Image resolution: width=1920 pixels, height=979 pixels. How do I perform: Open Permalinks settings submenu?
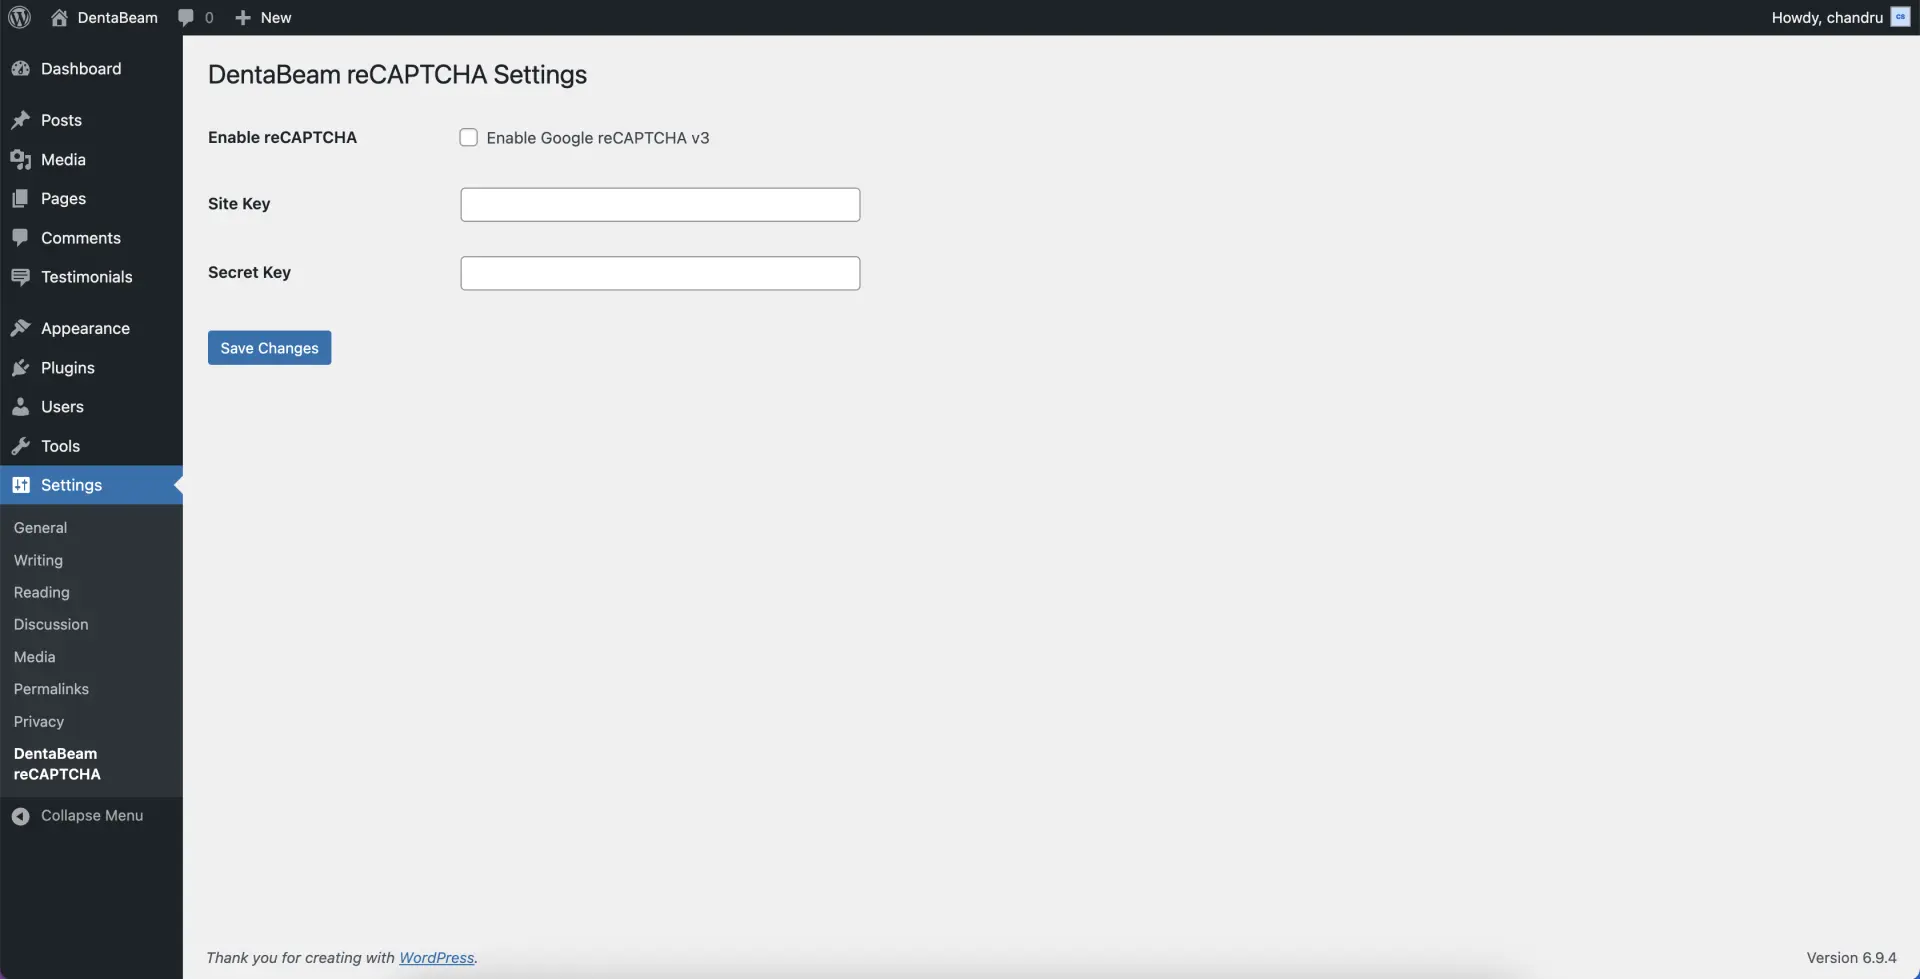point(51,689)
